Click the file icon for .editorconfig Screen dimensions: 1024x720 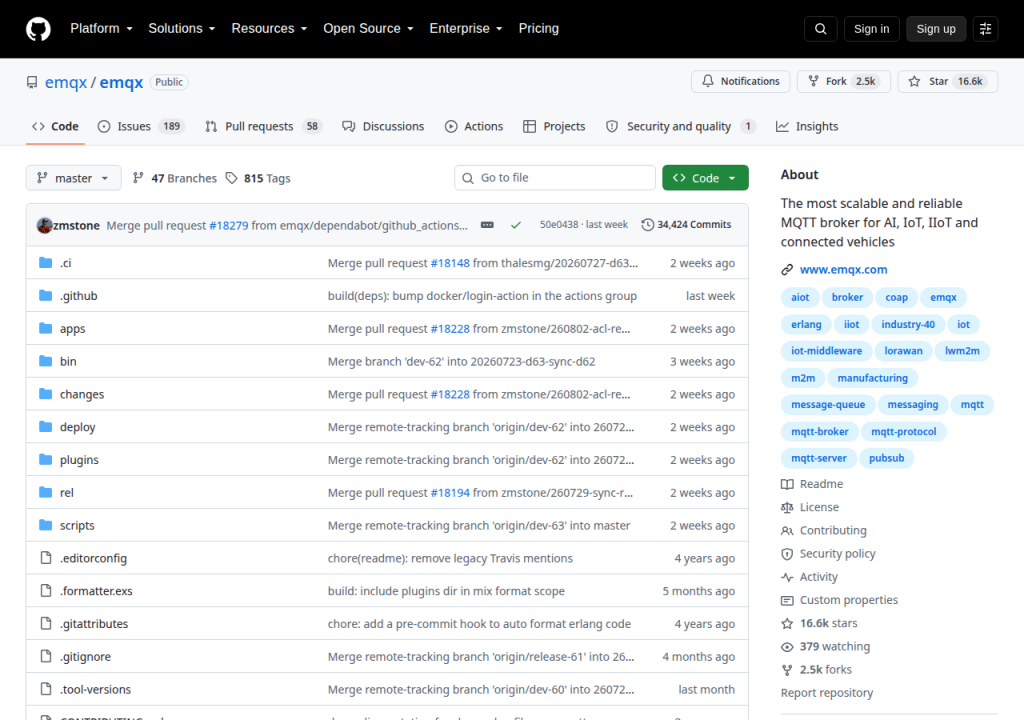coord(46,557)
